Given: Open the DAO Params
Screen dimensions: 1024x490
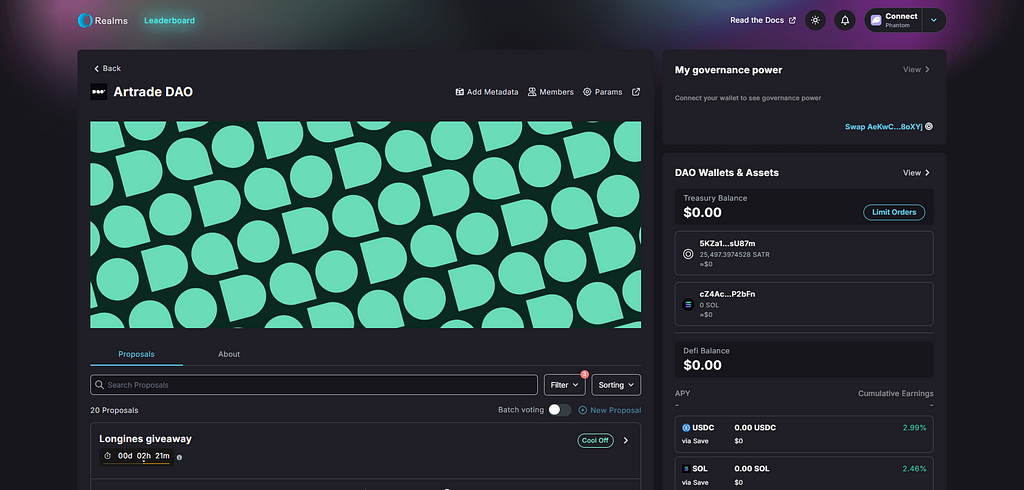Looking at the screenshot, I should (603, 92).
